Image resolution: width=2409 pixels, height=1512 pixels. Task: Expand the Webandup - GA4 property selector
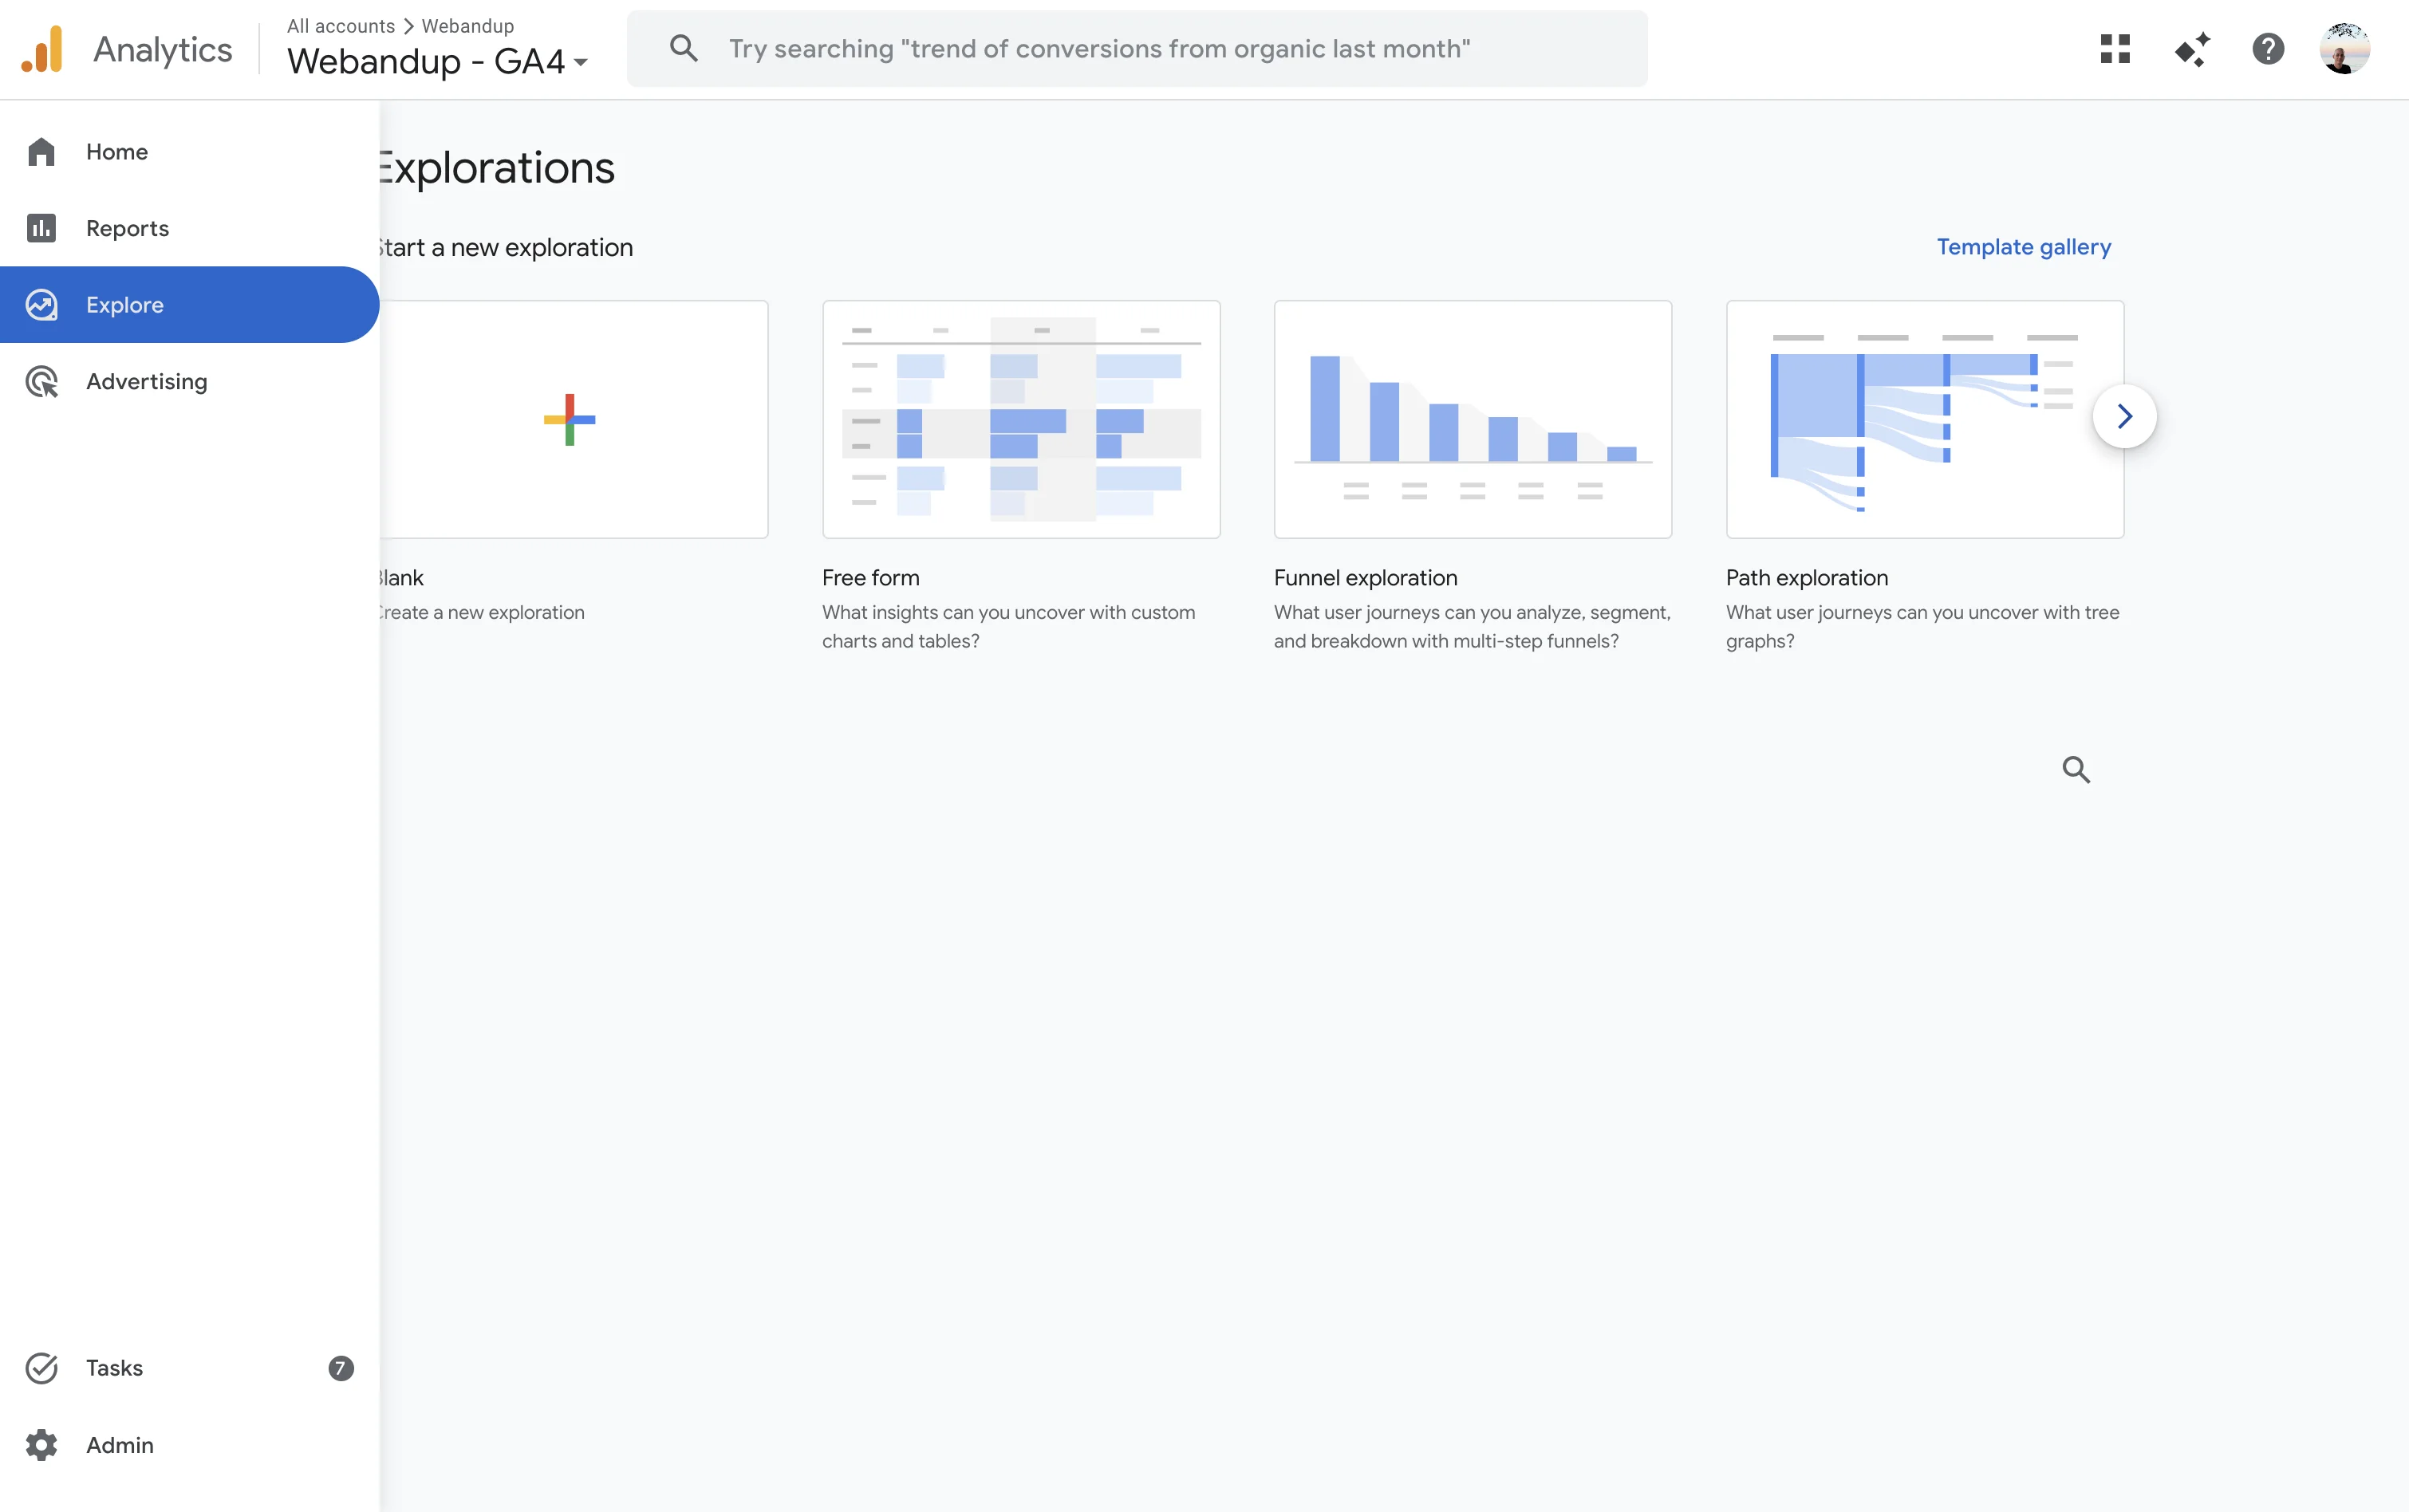[x=437, y=61]
